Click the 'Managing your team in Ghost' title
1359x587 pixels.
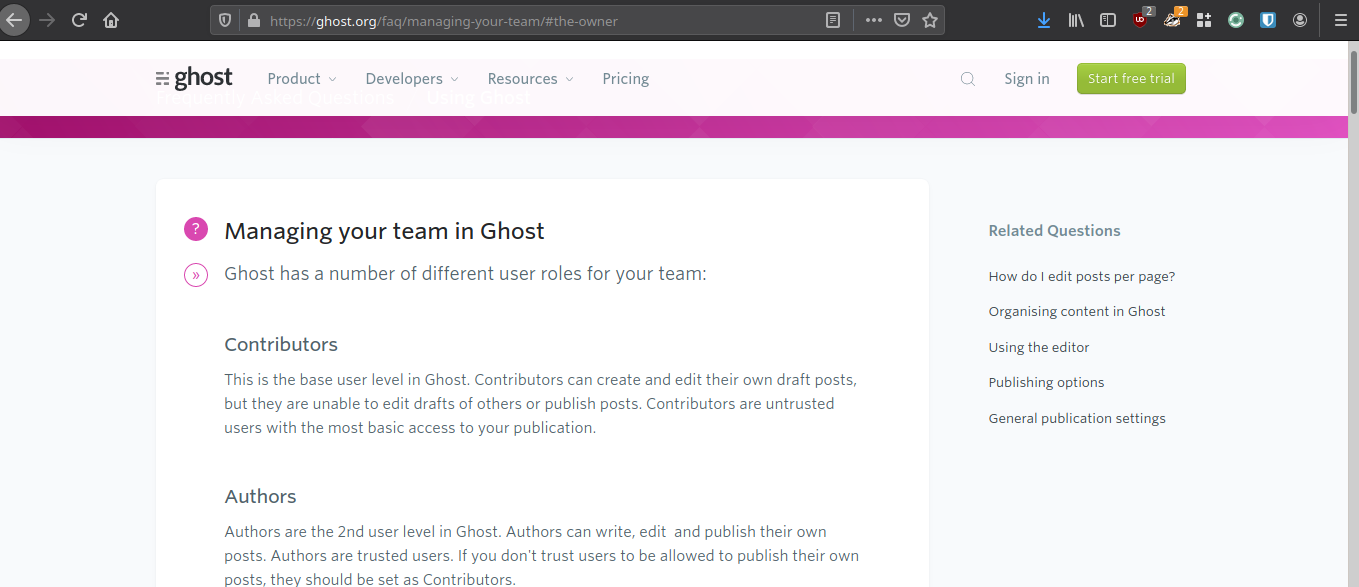[x=384, y=231]
